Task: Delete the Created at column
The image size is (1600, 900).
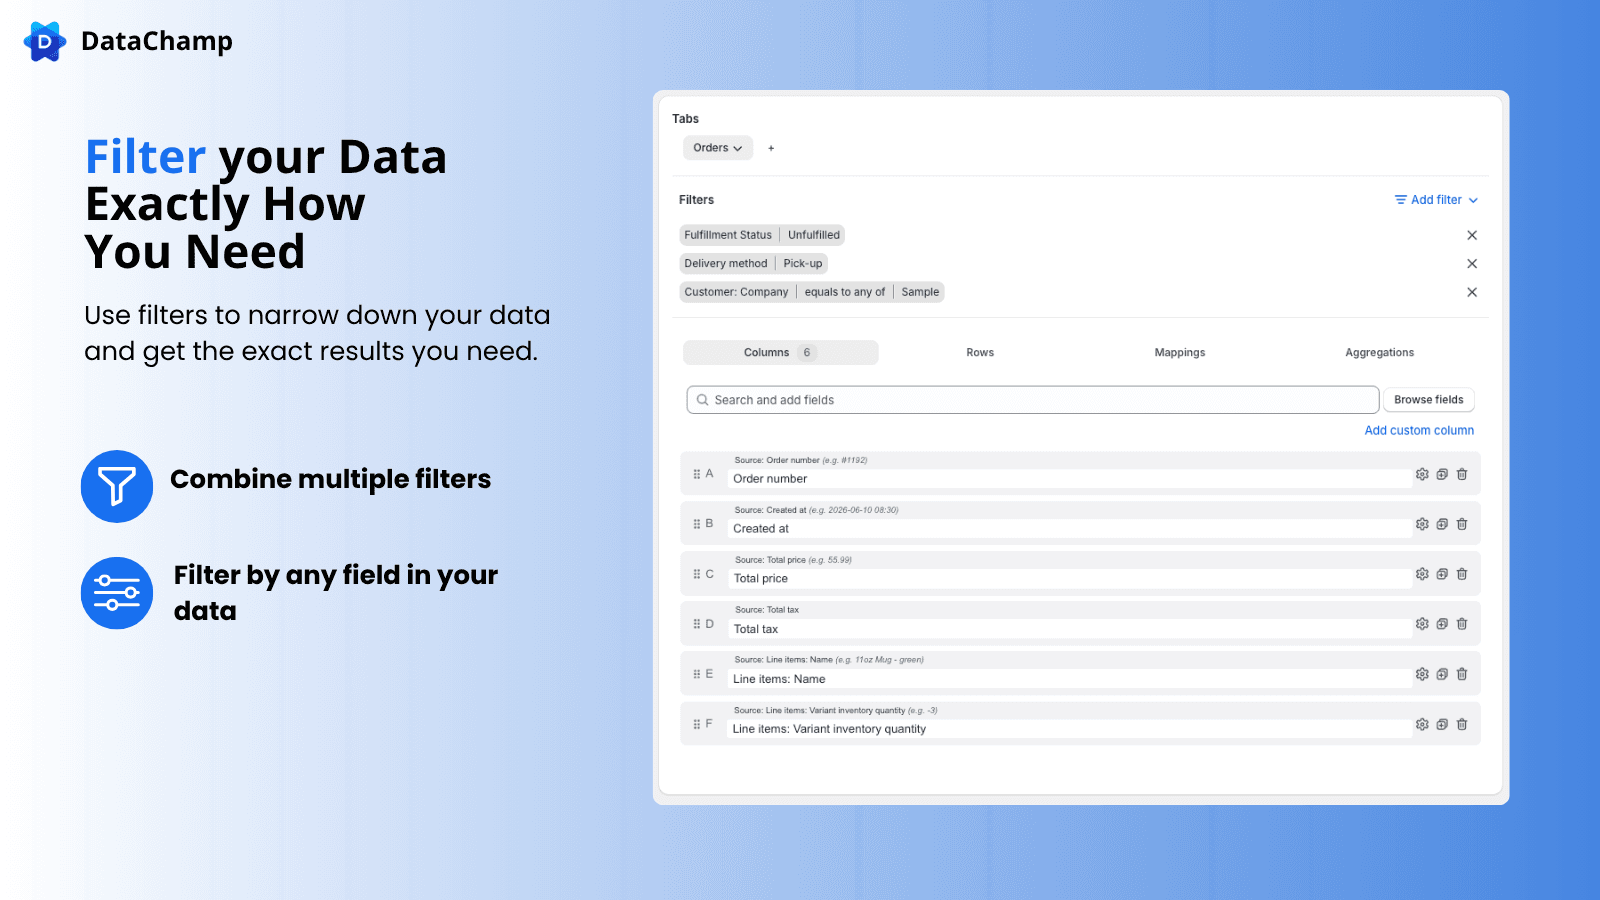Action: pos(1462,524)
